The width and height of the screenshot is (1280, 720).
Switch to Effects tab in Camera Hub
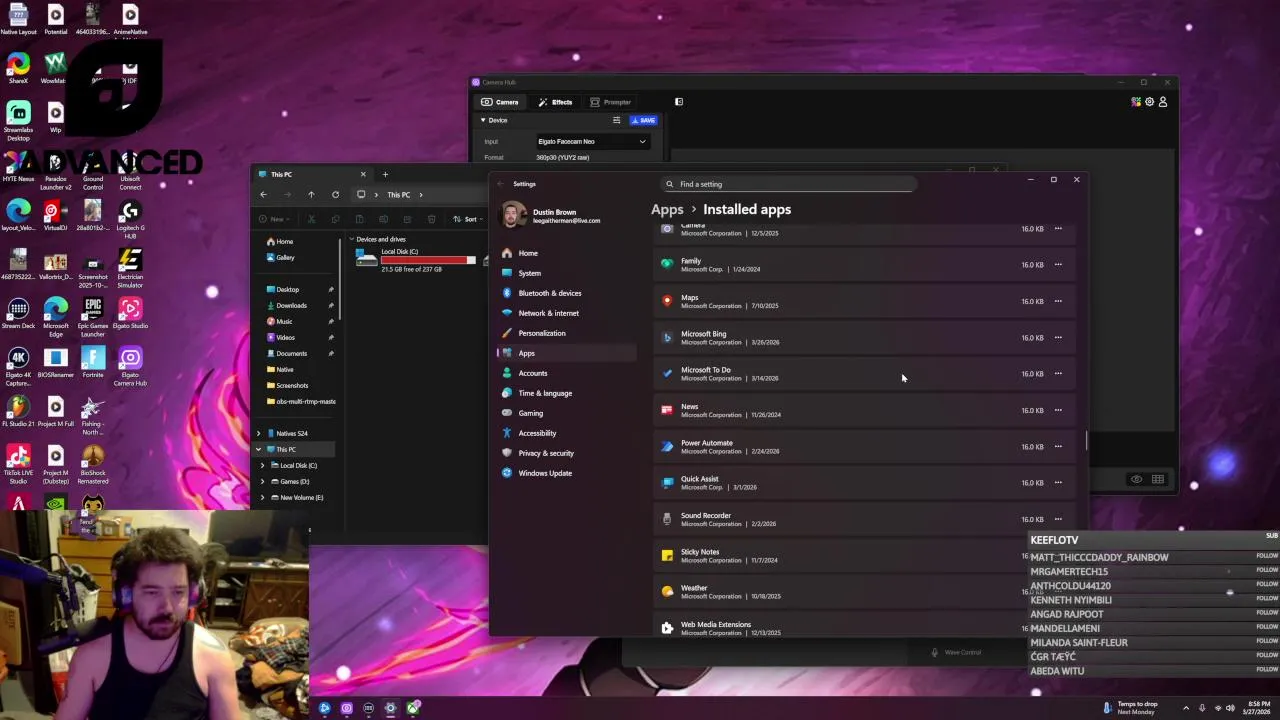coord(555,102)
